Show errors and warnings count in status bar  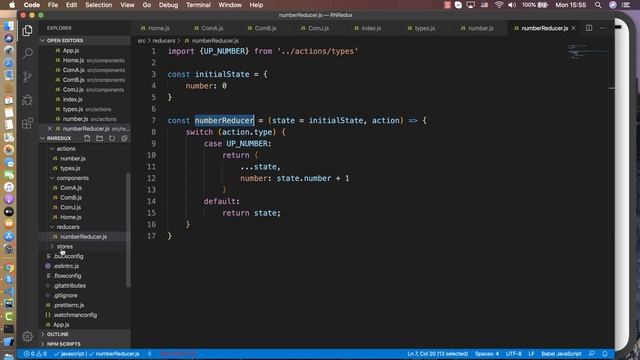click(35, 354)
